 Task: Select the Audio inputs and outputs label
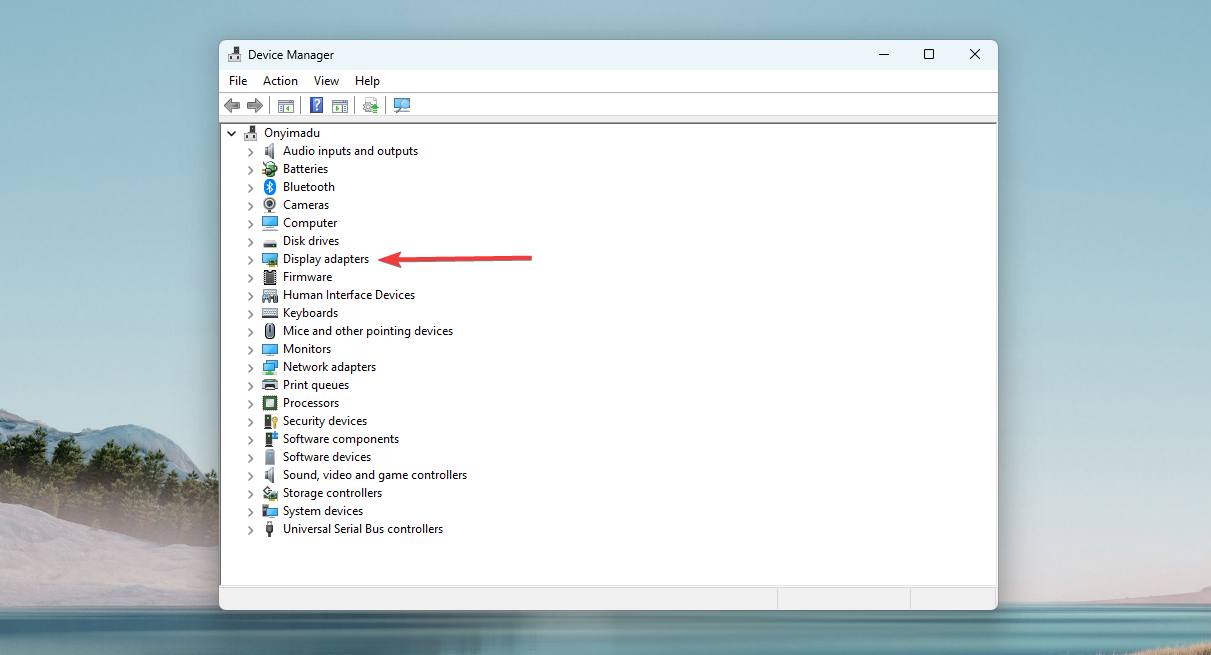click(x=350, y=151)
